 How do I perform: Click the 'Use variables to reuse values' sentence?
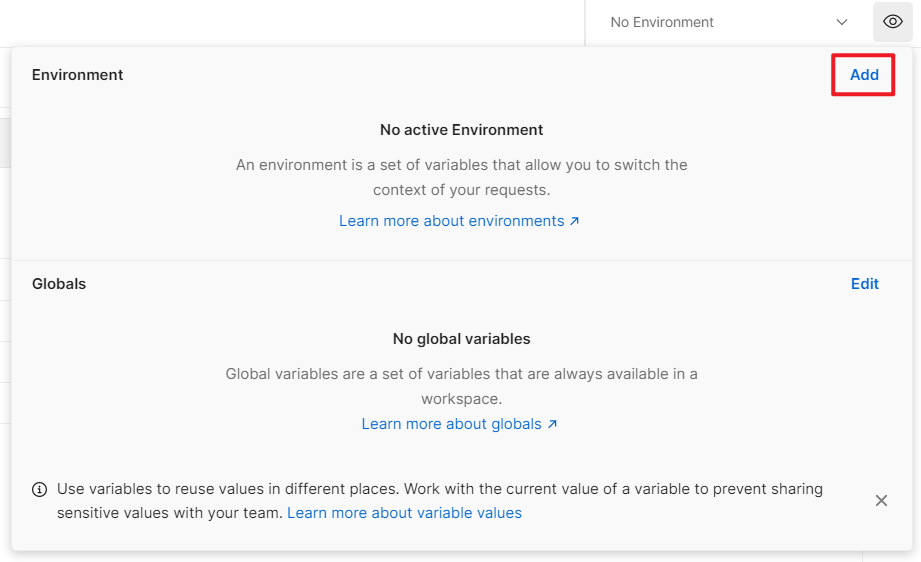tap(228, 489)
